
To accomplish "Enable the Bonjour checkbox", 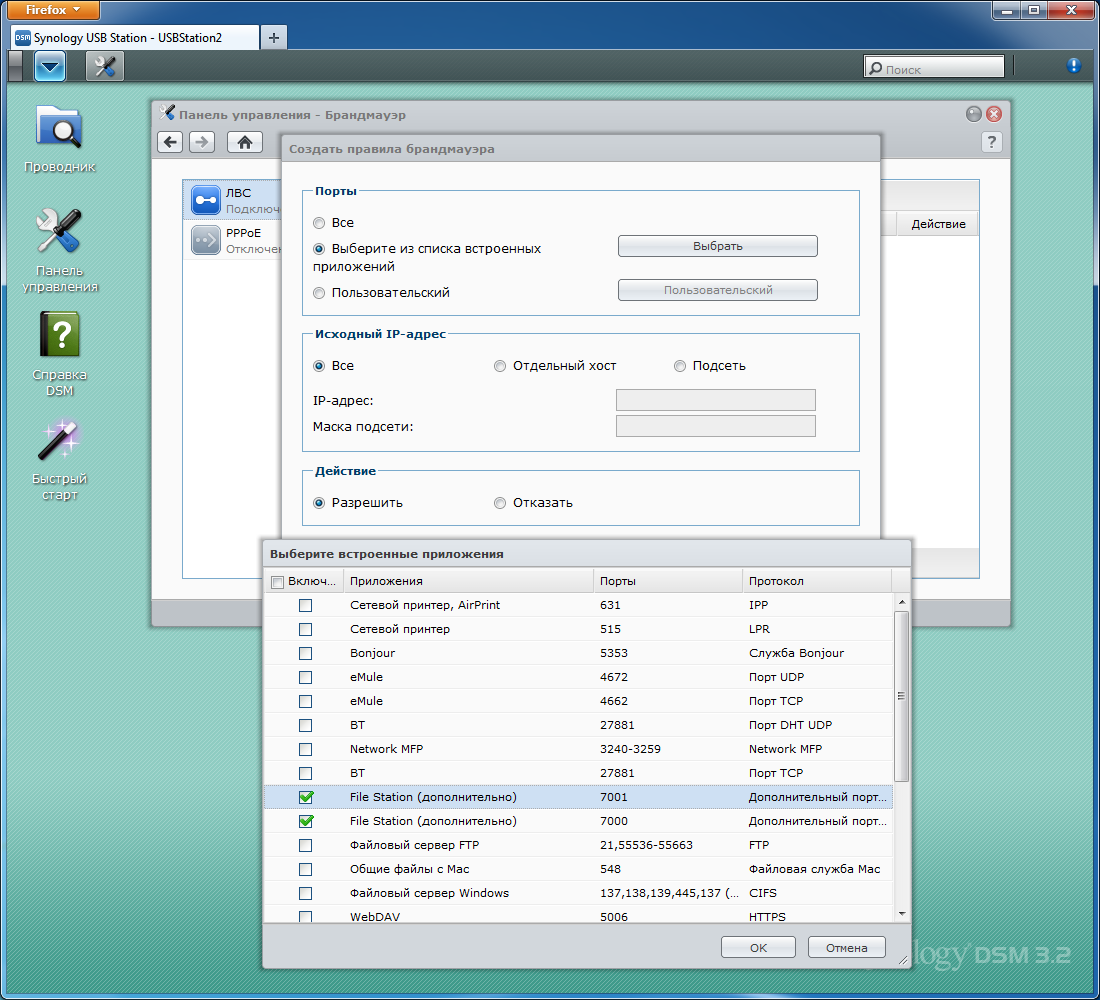I will 306,654.
